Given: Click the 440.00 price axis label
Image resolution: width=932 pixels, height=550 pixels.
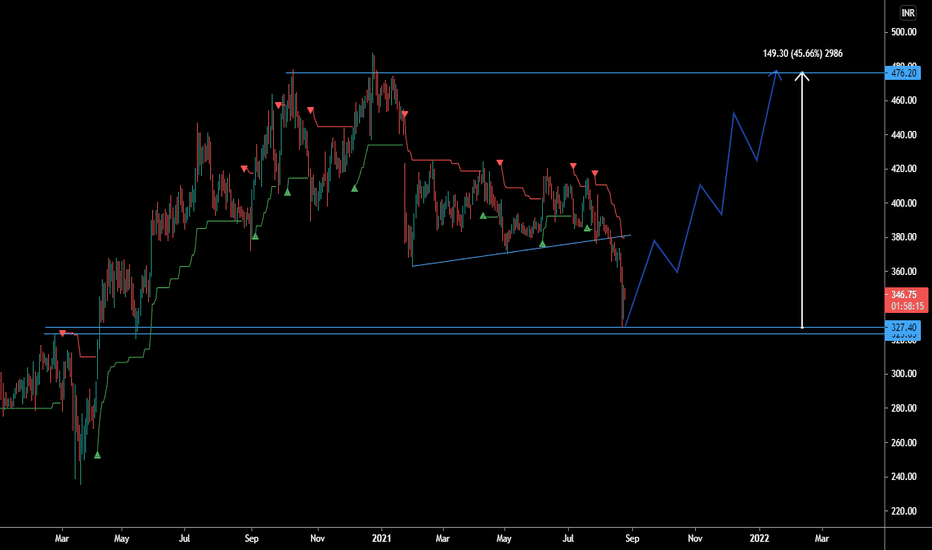Looking at the screenshot, I should [x=903, y=135].
